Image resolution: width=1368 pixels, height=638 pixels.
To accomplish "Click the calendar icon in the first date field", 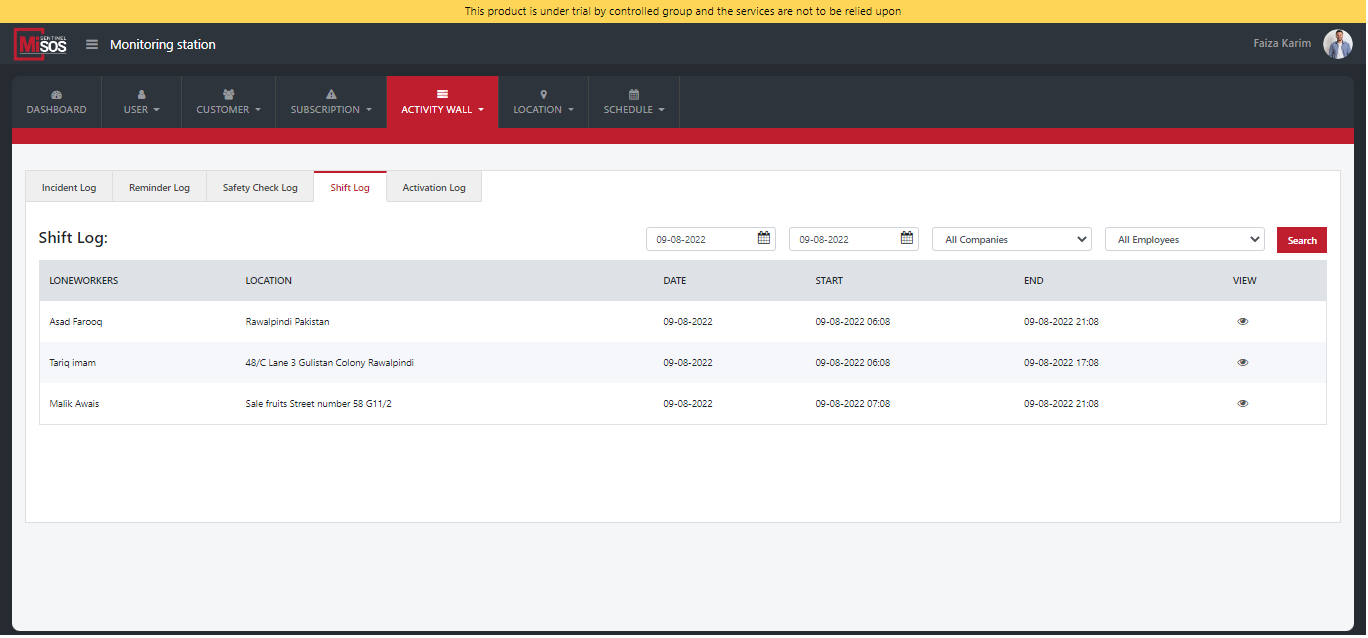I will pos(764,238).
